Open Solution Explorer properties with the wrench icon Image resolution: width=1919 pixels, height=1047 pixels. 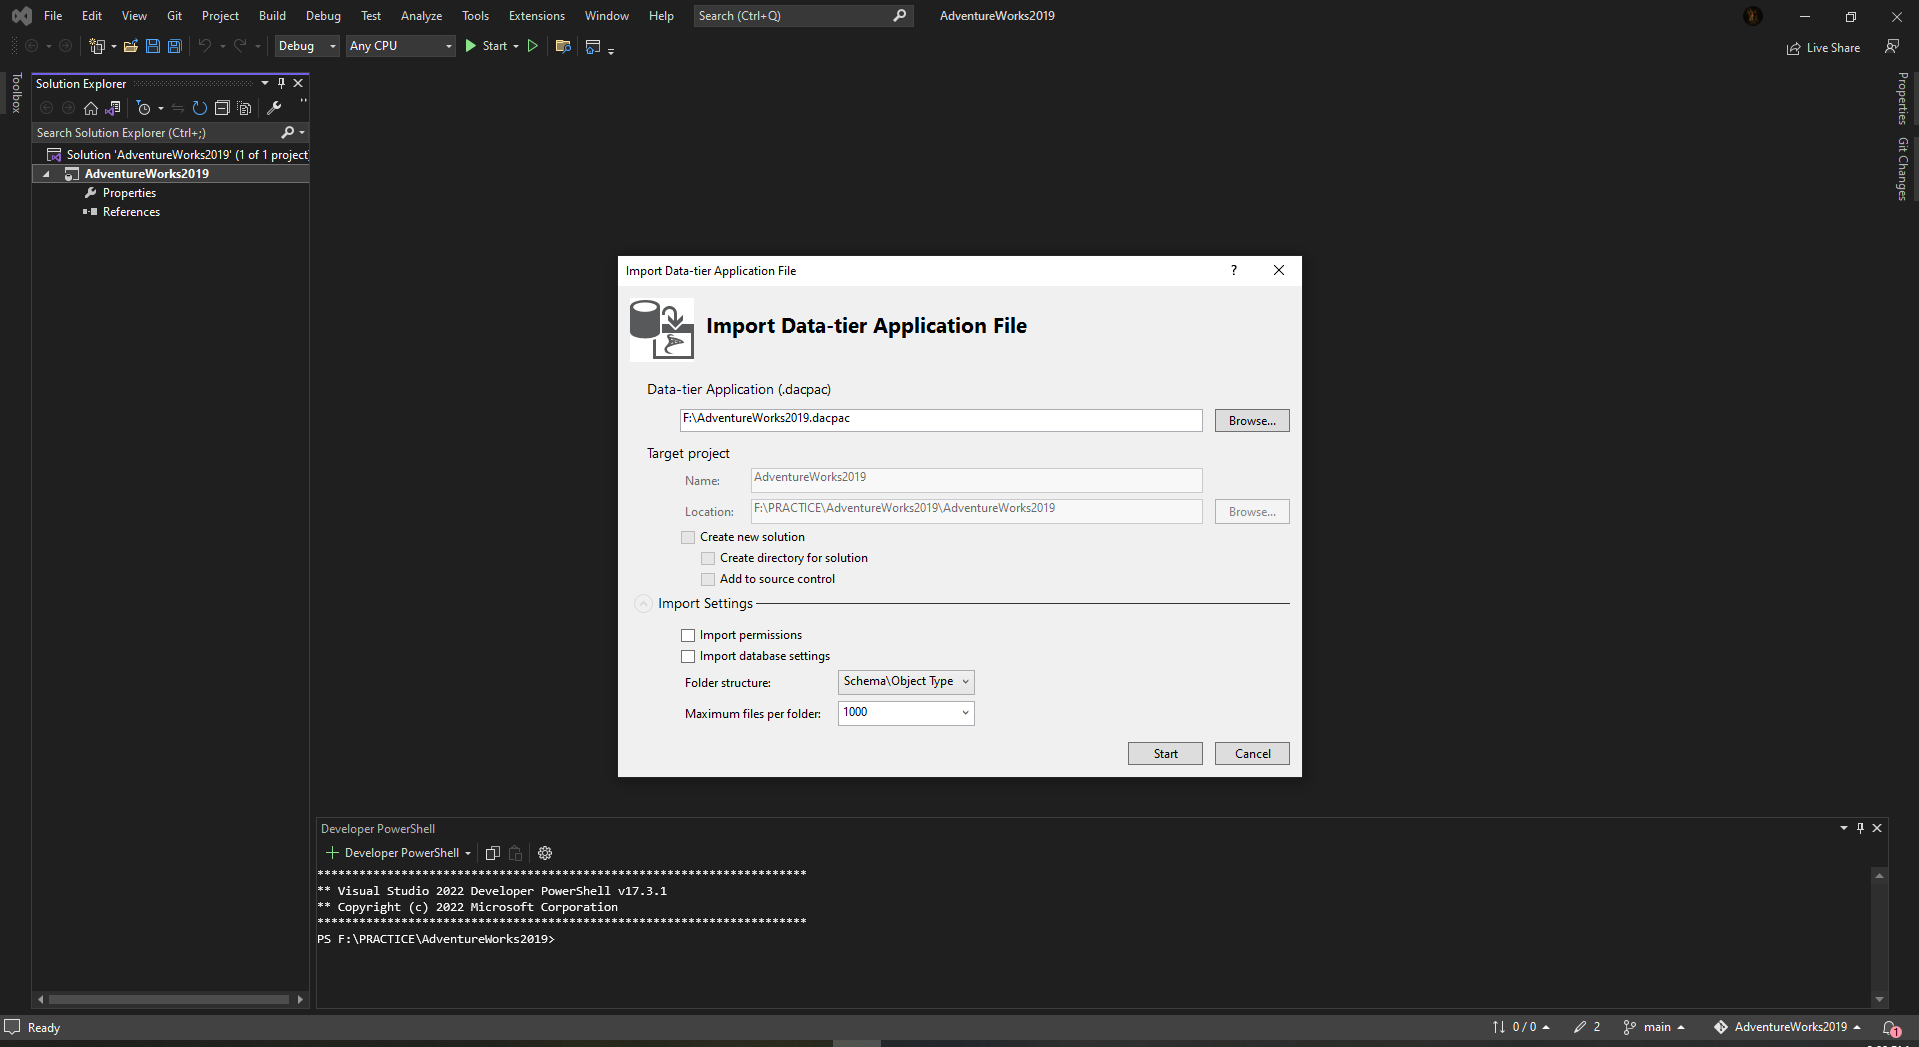(x=274, y=108)
